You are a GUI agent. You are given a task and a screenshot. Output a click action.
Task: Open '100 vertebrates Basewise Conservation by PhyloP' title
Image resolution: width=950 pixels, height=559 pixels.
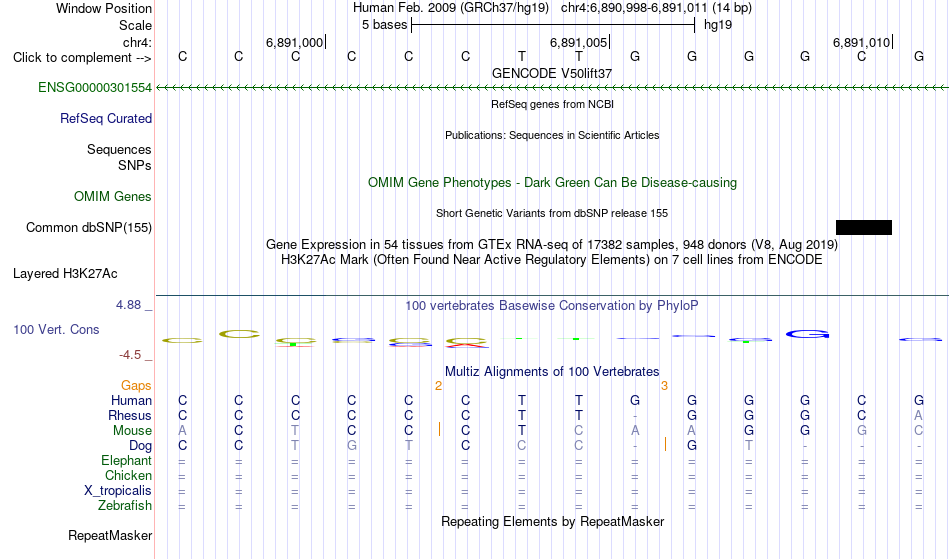(x=552, y=306)
